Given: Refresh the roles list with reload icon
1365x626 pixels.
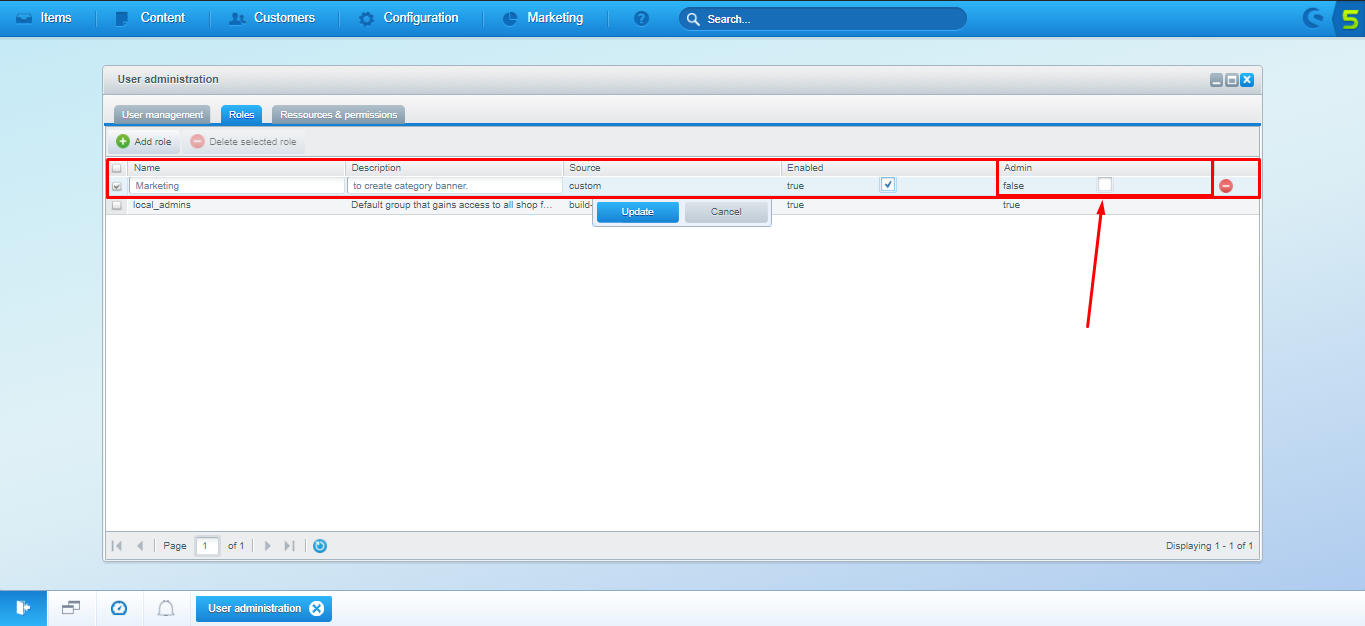Looking at the screenshot, I should [320, 546].
